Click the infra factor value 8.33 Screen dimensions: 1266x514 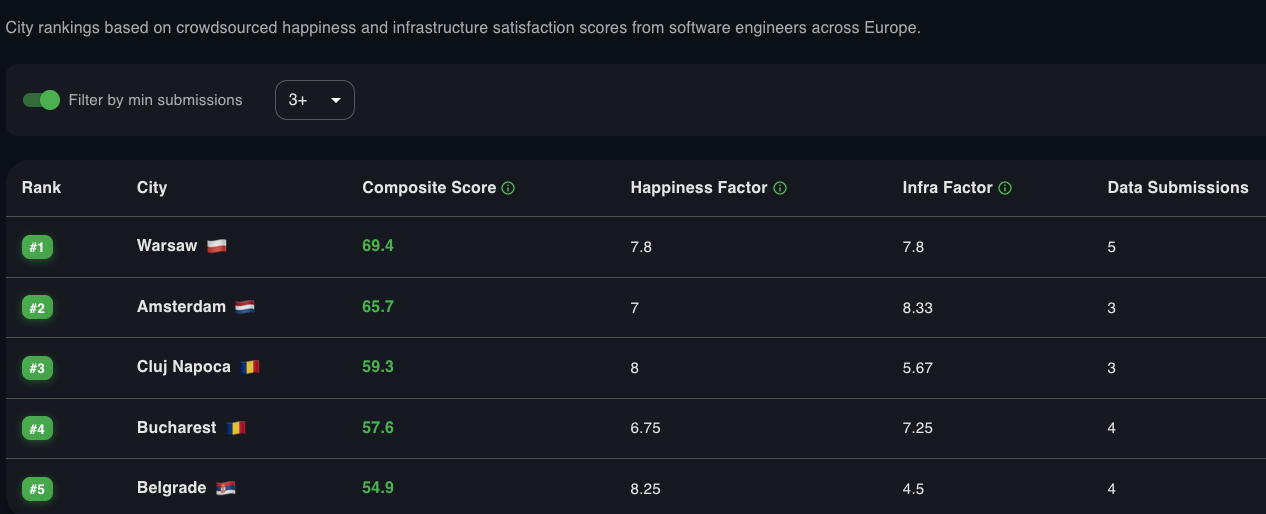click(917, 308)
